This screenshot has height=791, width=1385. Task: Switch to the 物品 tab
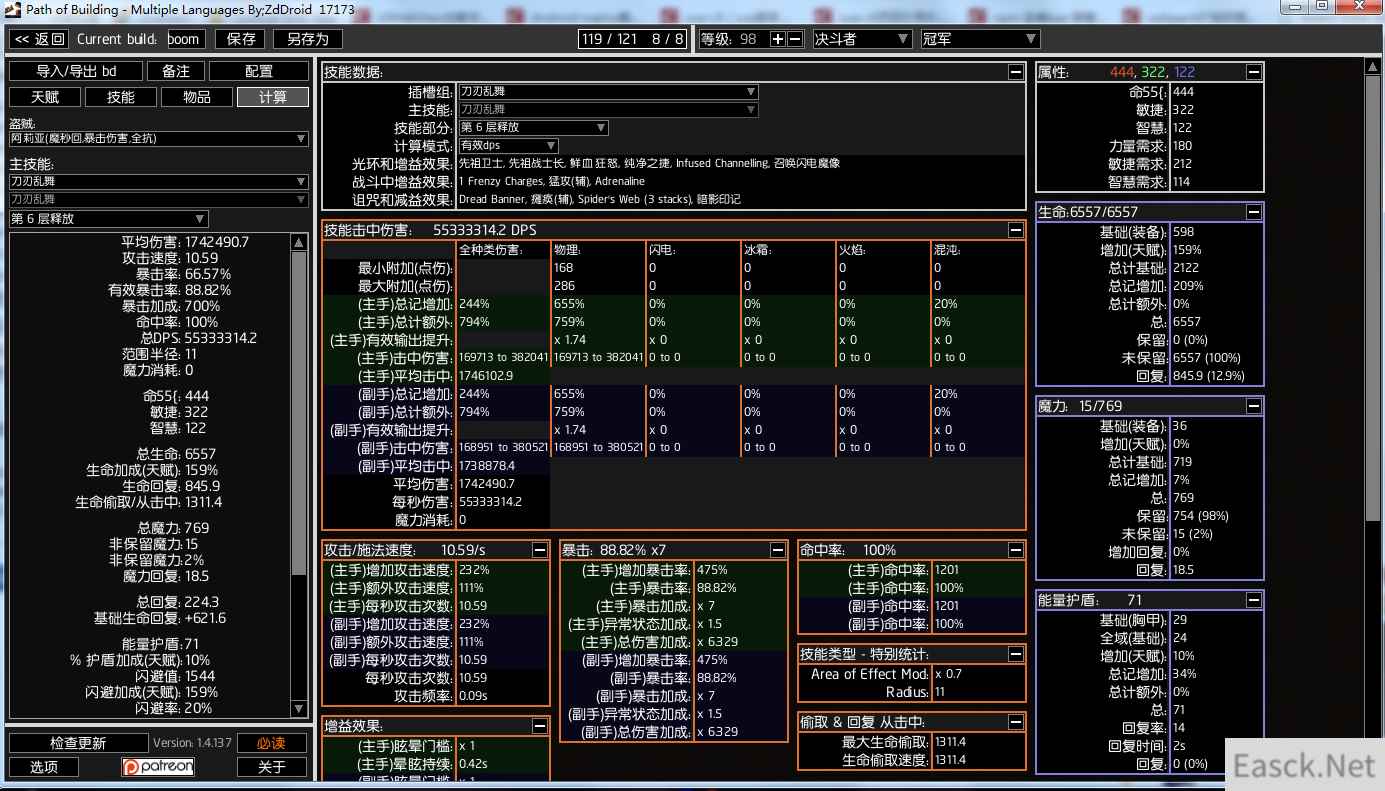tap(197, 97)
